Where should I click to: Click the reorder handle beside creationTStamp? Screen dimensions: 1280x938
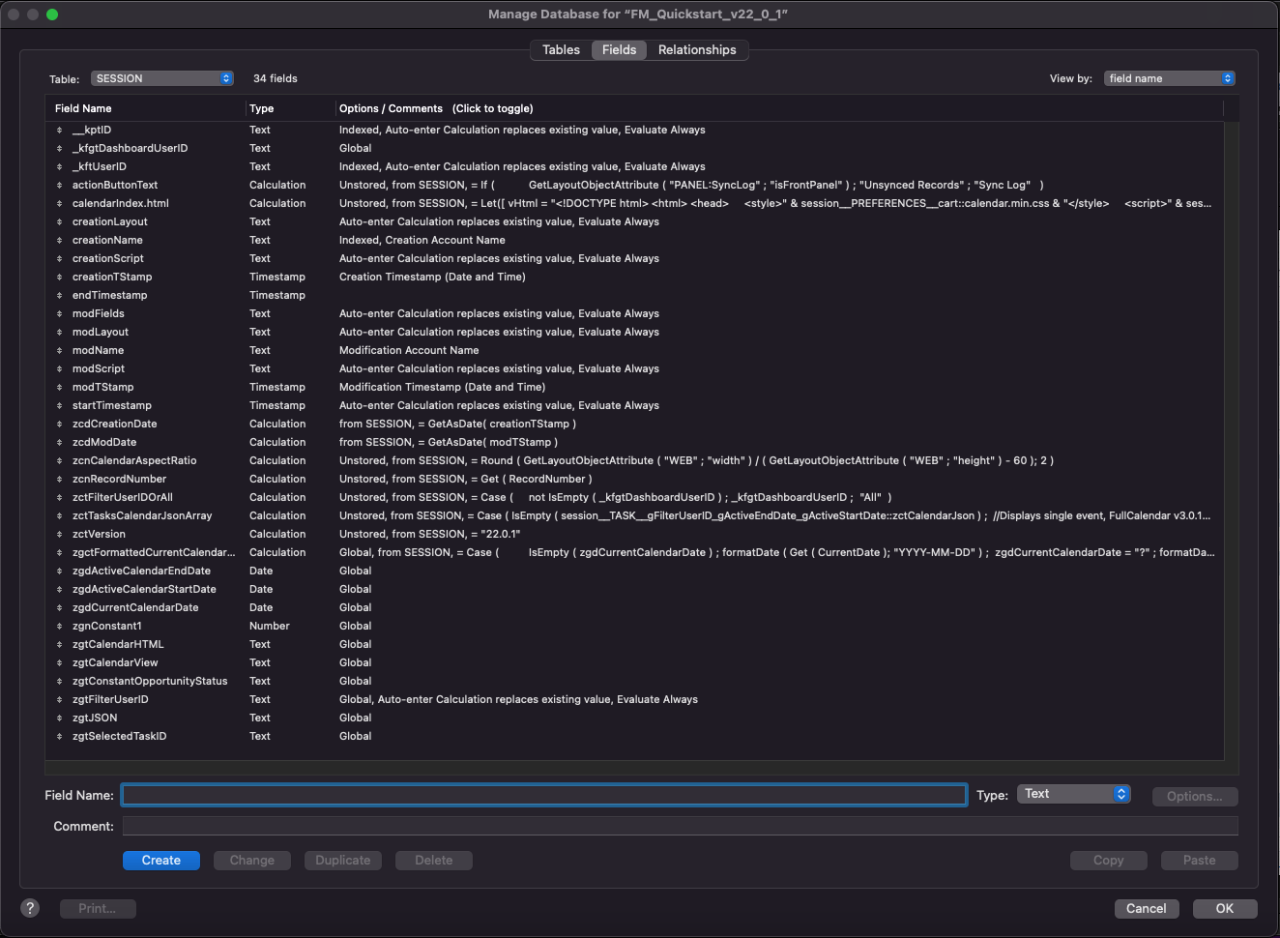[x=60, y=277]
